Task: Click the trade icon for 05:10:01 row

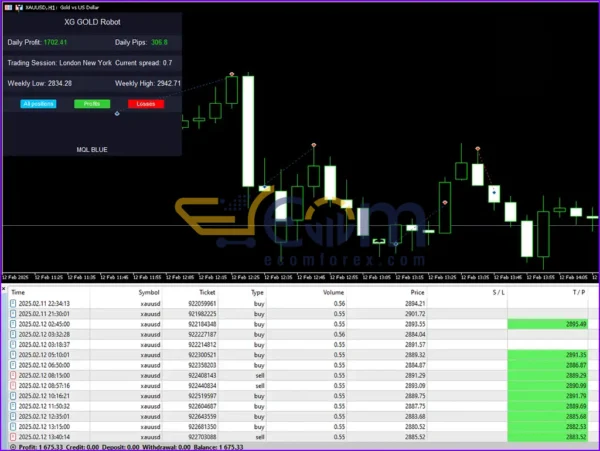Action: pyautogui.click(x=13, y=354)
